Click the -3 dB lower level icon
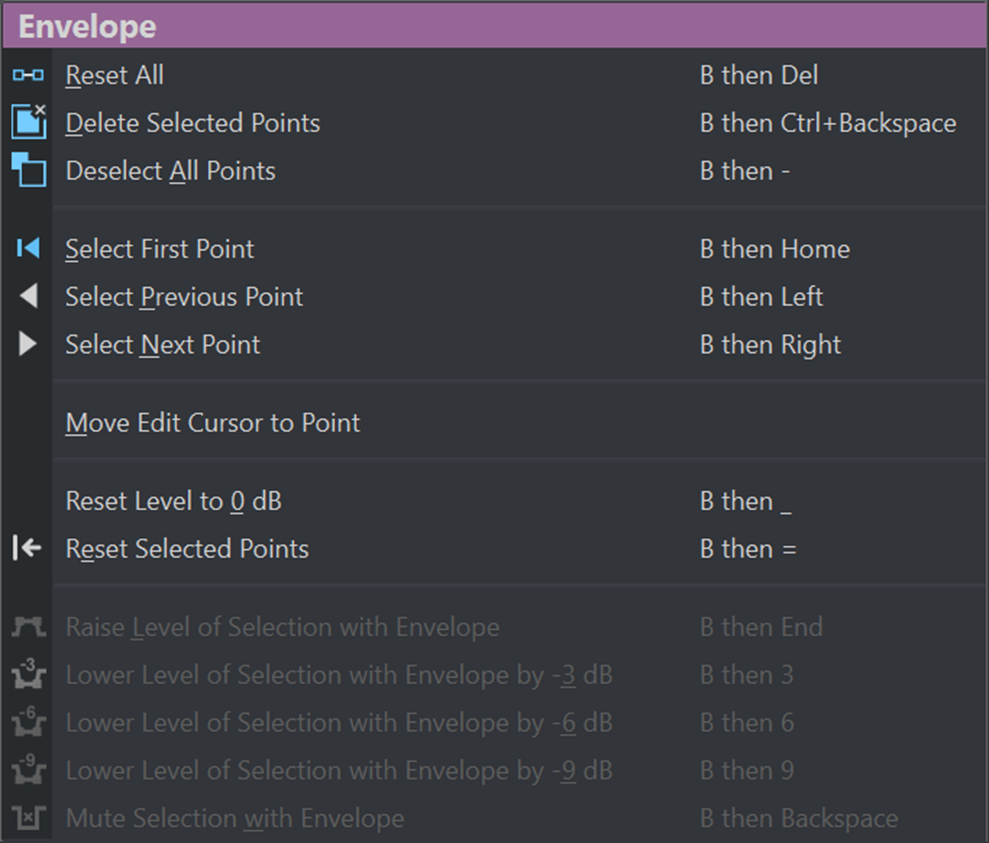This screenshot has height=843, width=989. [28, 673]
